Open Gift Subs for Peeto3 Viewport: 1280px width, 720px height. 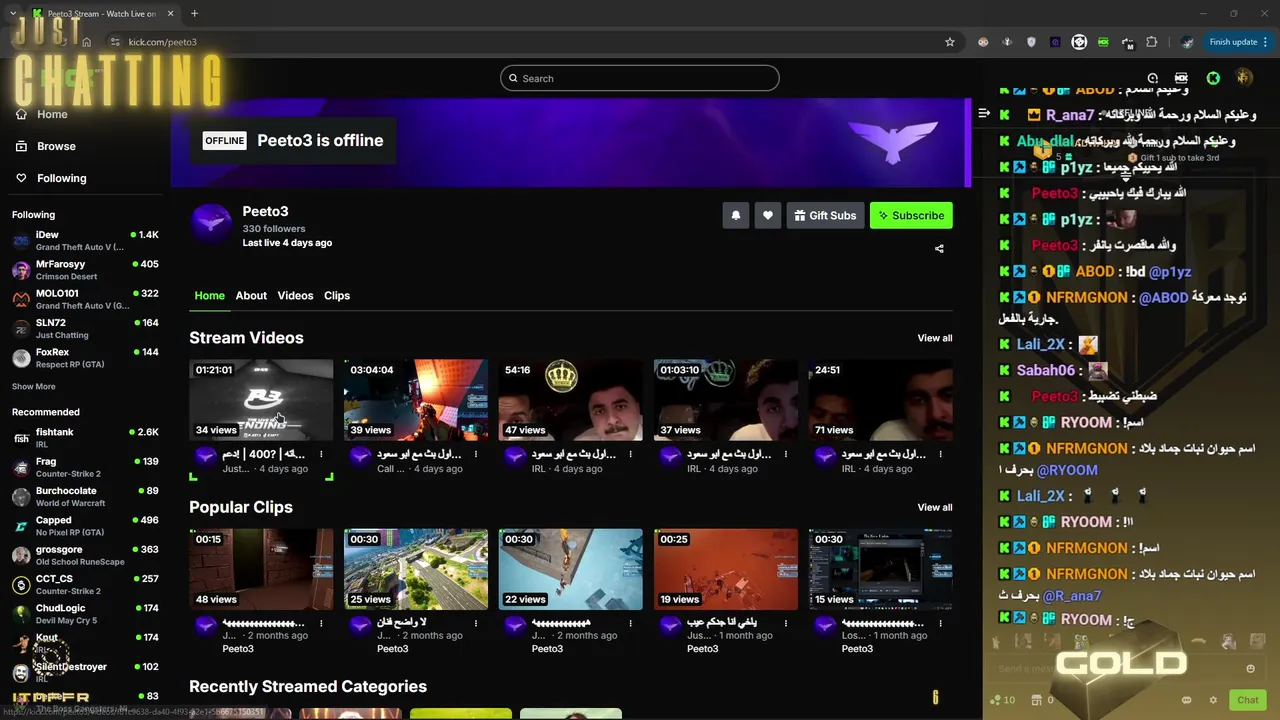coord(826,215)
